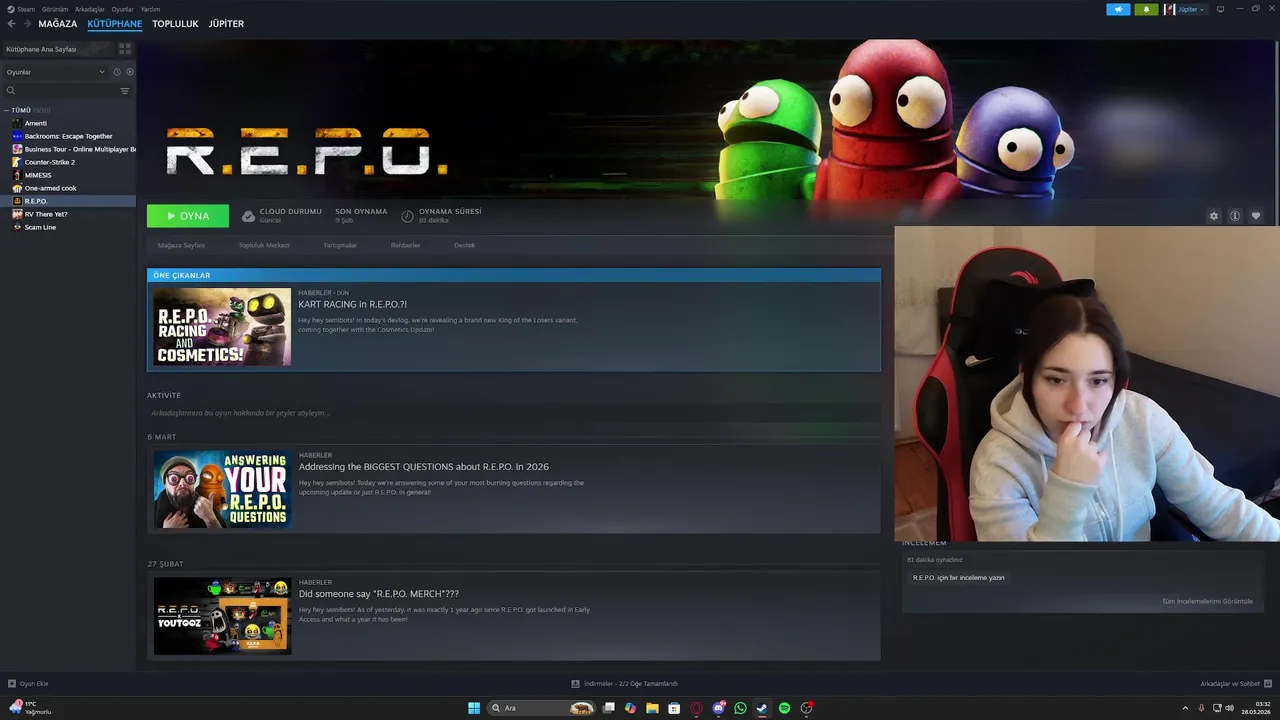Open the Görünüm menu

pos(55,9)
